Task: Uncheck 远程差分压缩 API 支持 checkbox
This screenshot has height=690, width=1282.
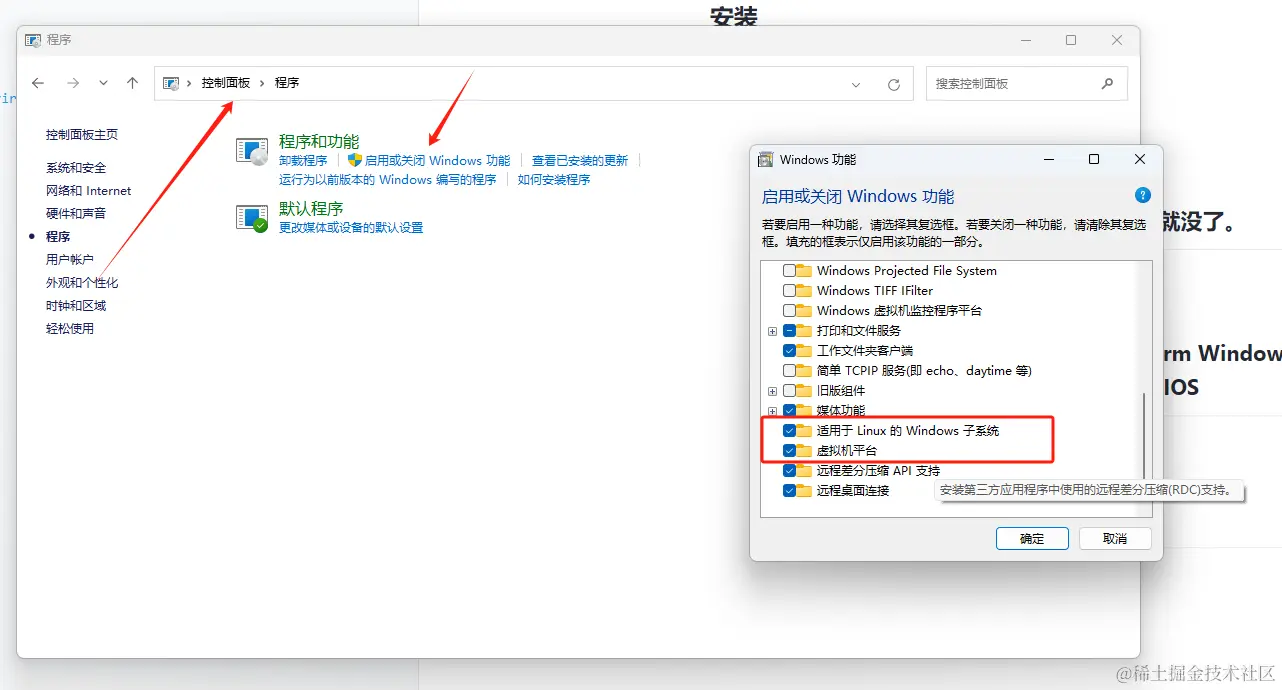Action: pyautogui.click(x=789, y=471)
